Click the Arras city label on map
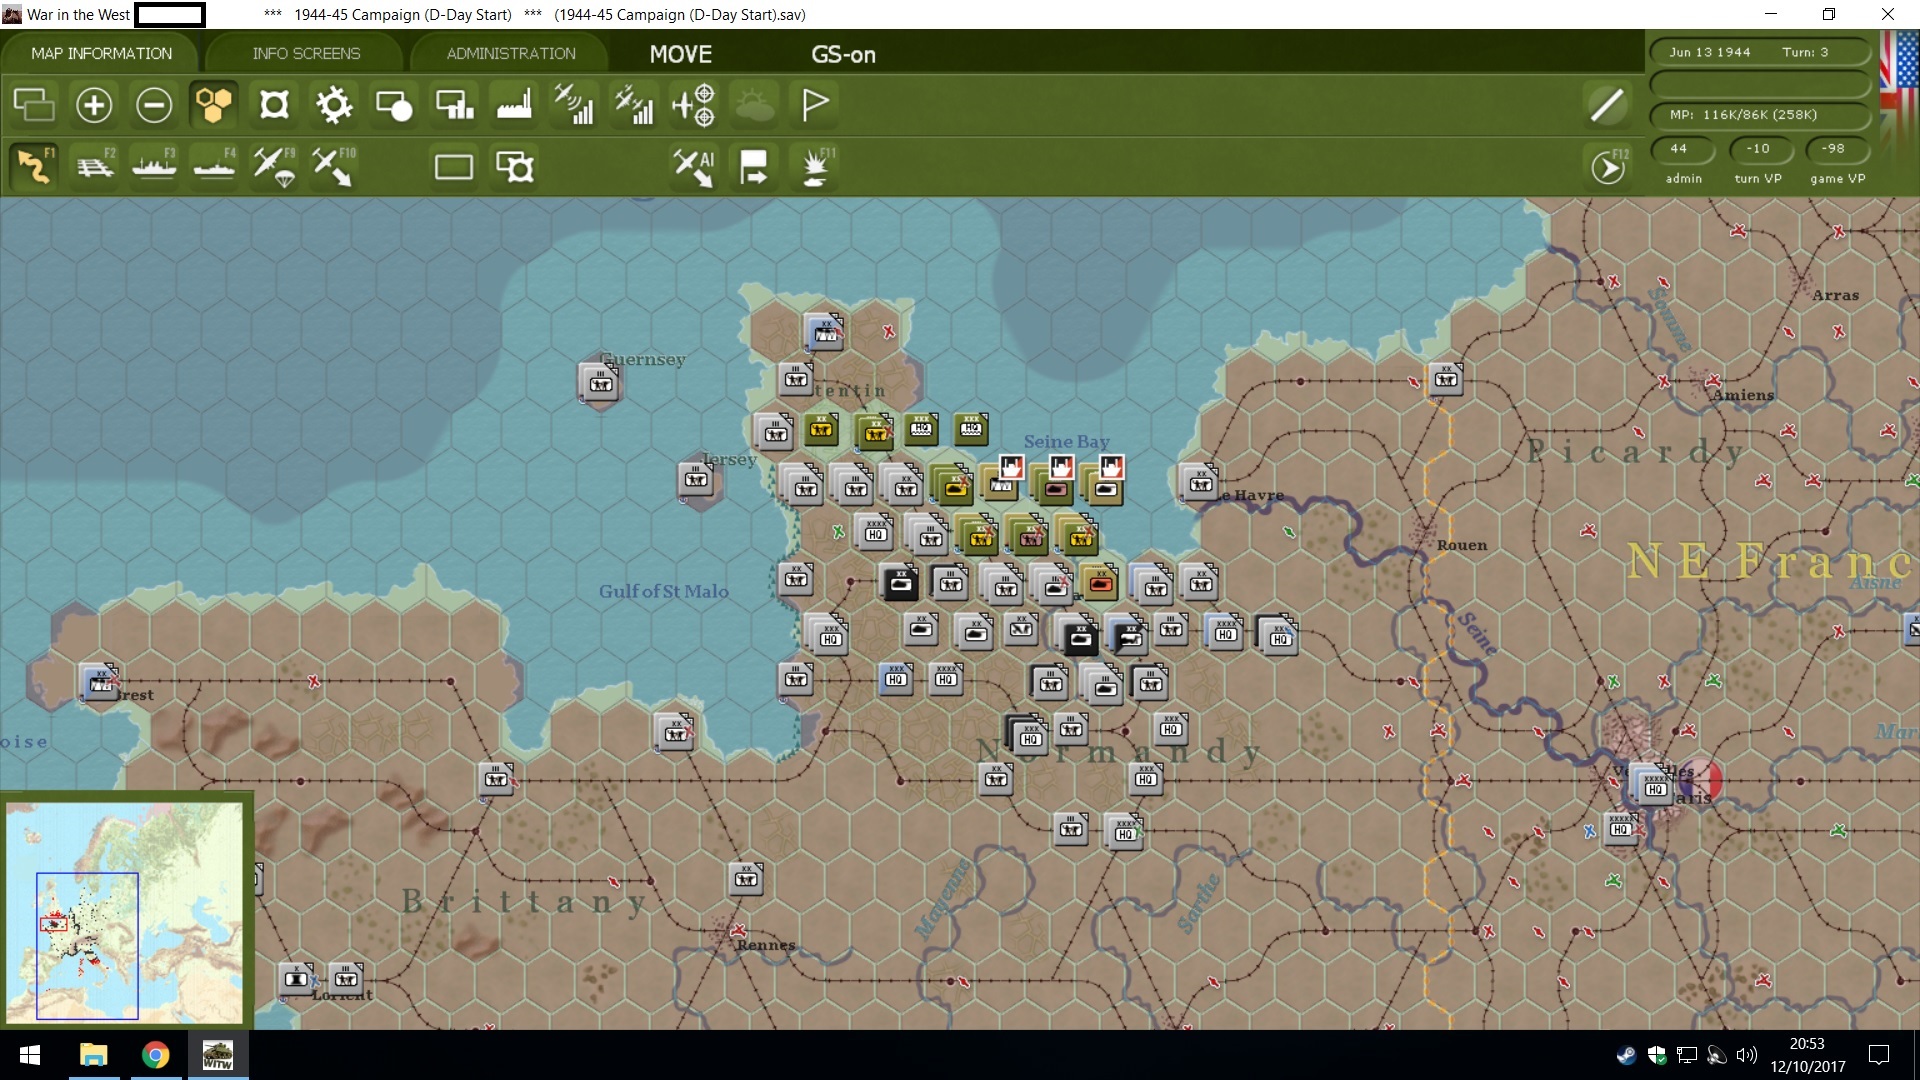The width and height of the screenshot is (1920, 1080). coord(1836,295)
